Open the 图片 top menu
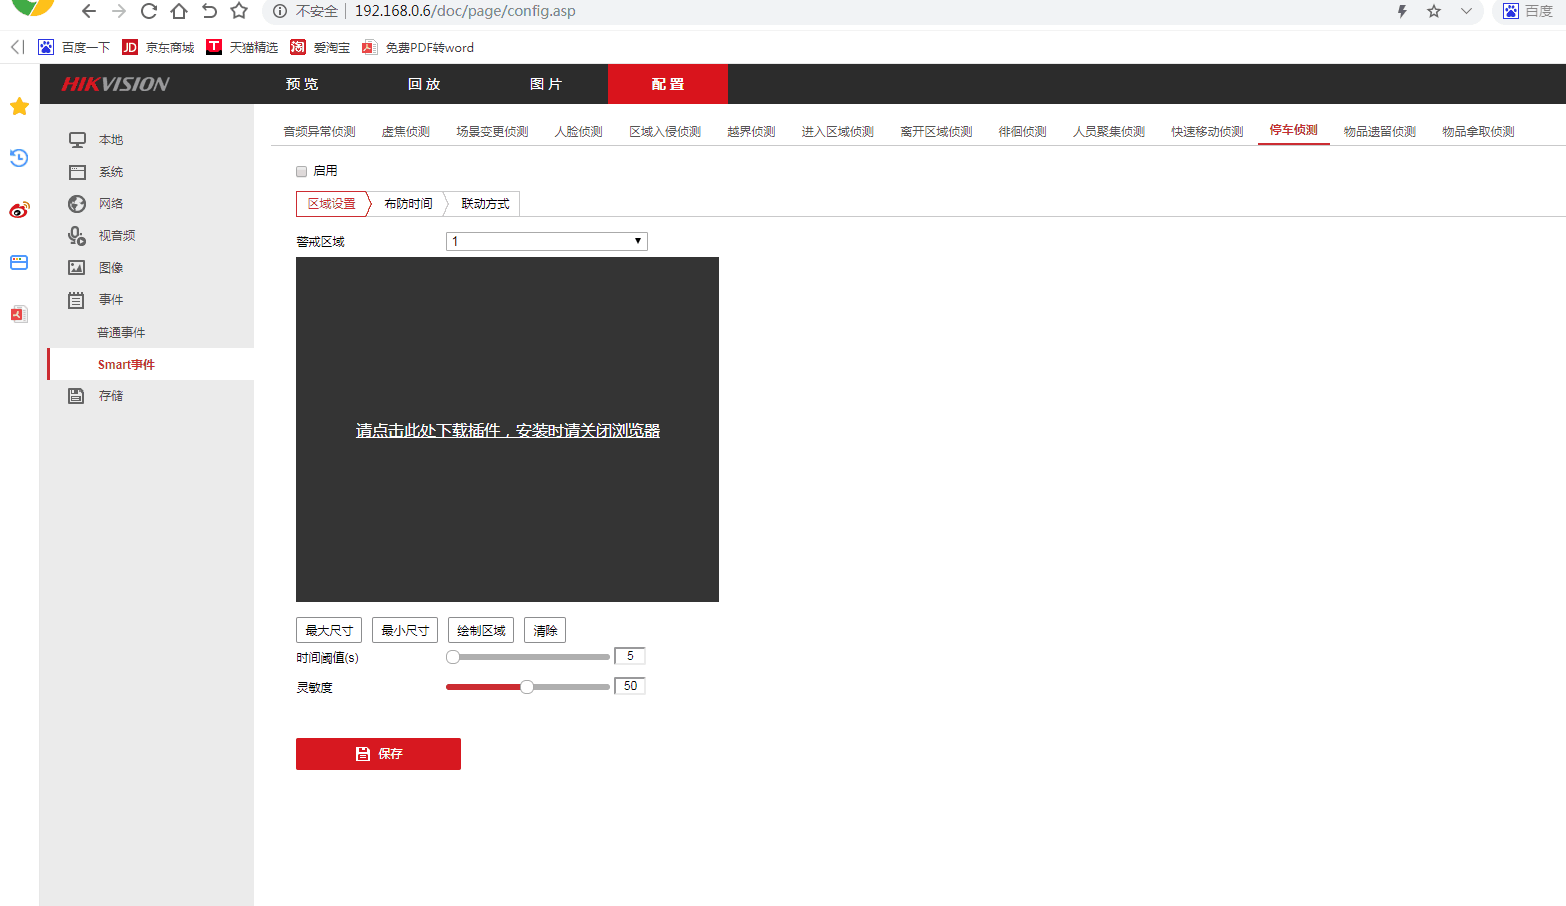 [546, 84]
